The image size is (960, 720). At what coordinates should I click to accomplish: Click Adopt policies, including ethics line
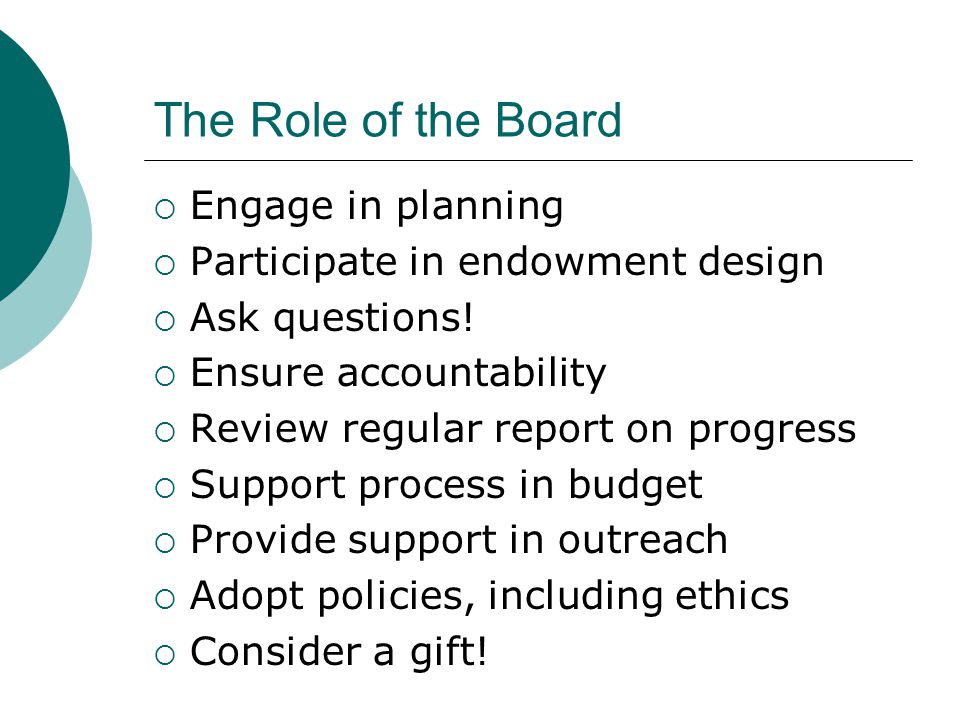click(x=489, y=596)
